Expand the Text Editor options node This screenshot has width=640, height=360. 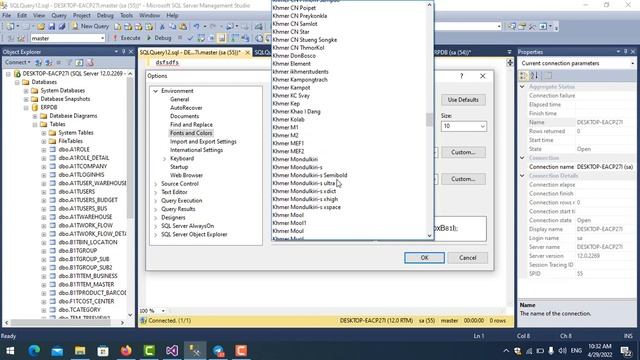point(156,192)
